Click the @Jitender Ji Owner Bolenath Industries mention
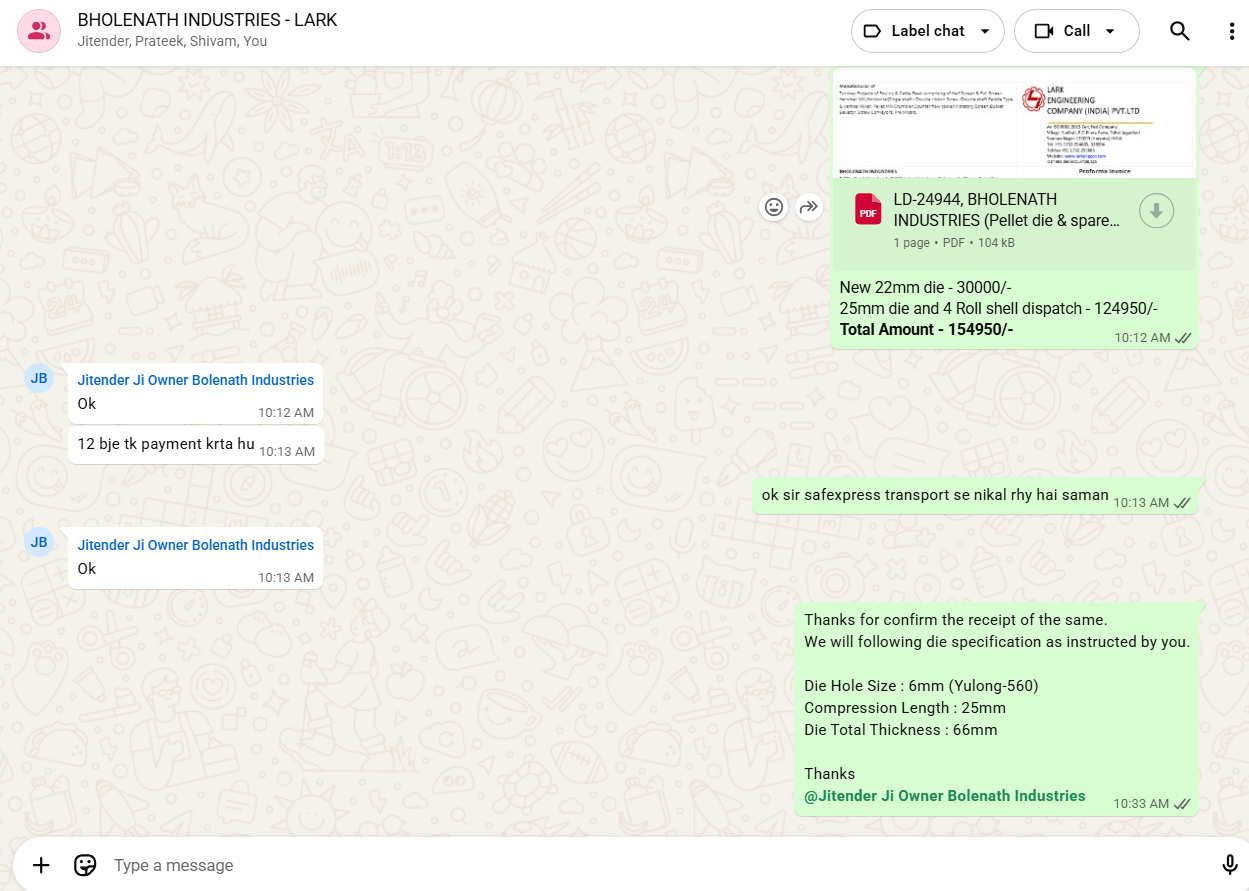Screen dimensions: 1249x891 [944, 796]
